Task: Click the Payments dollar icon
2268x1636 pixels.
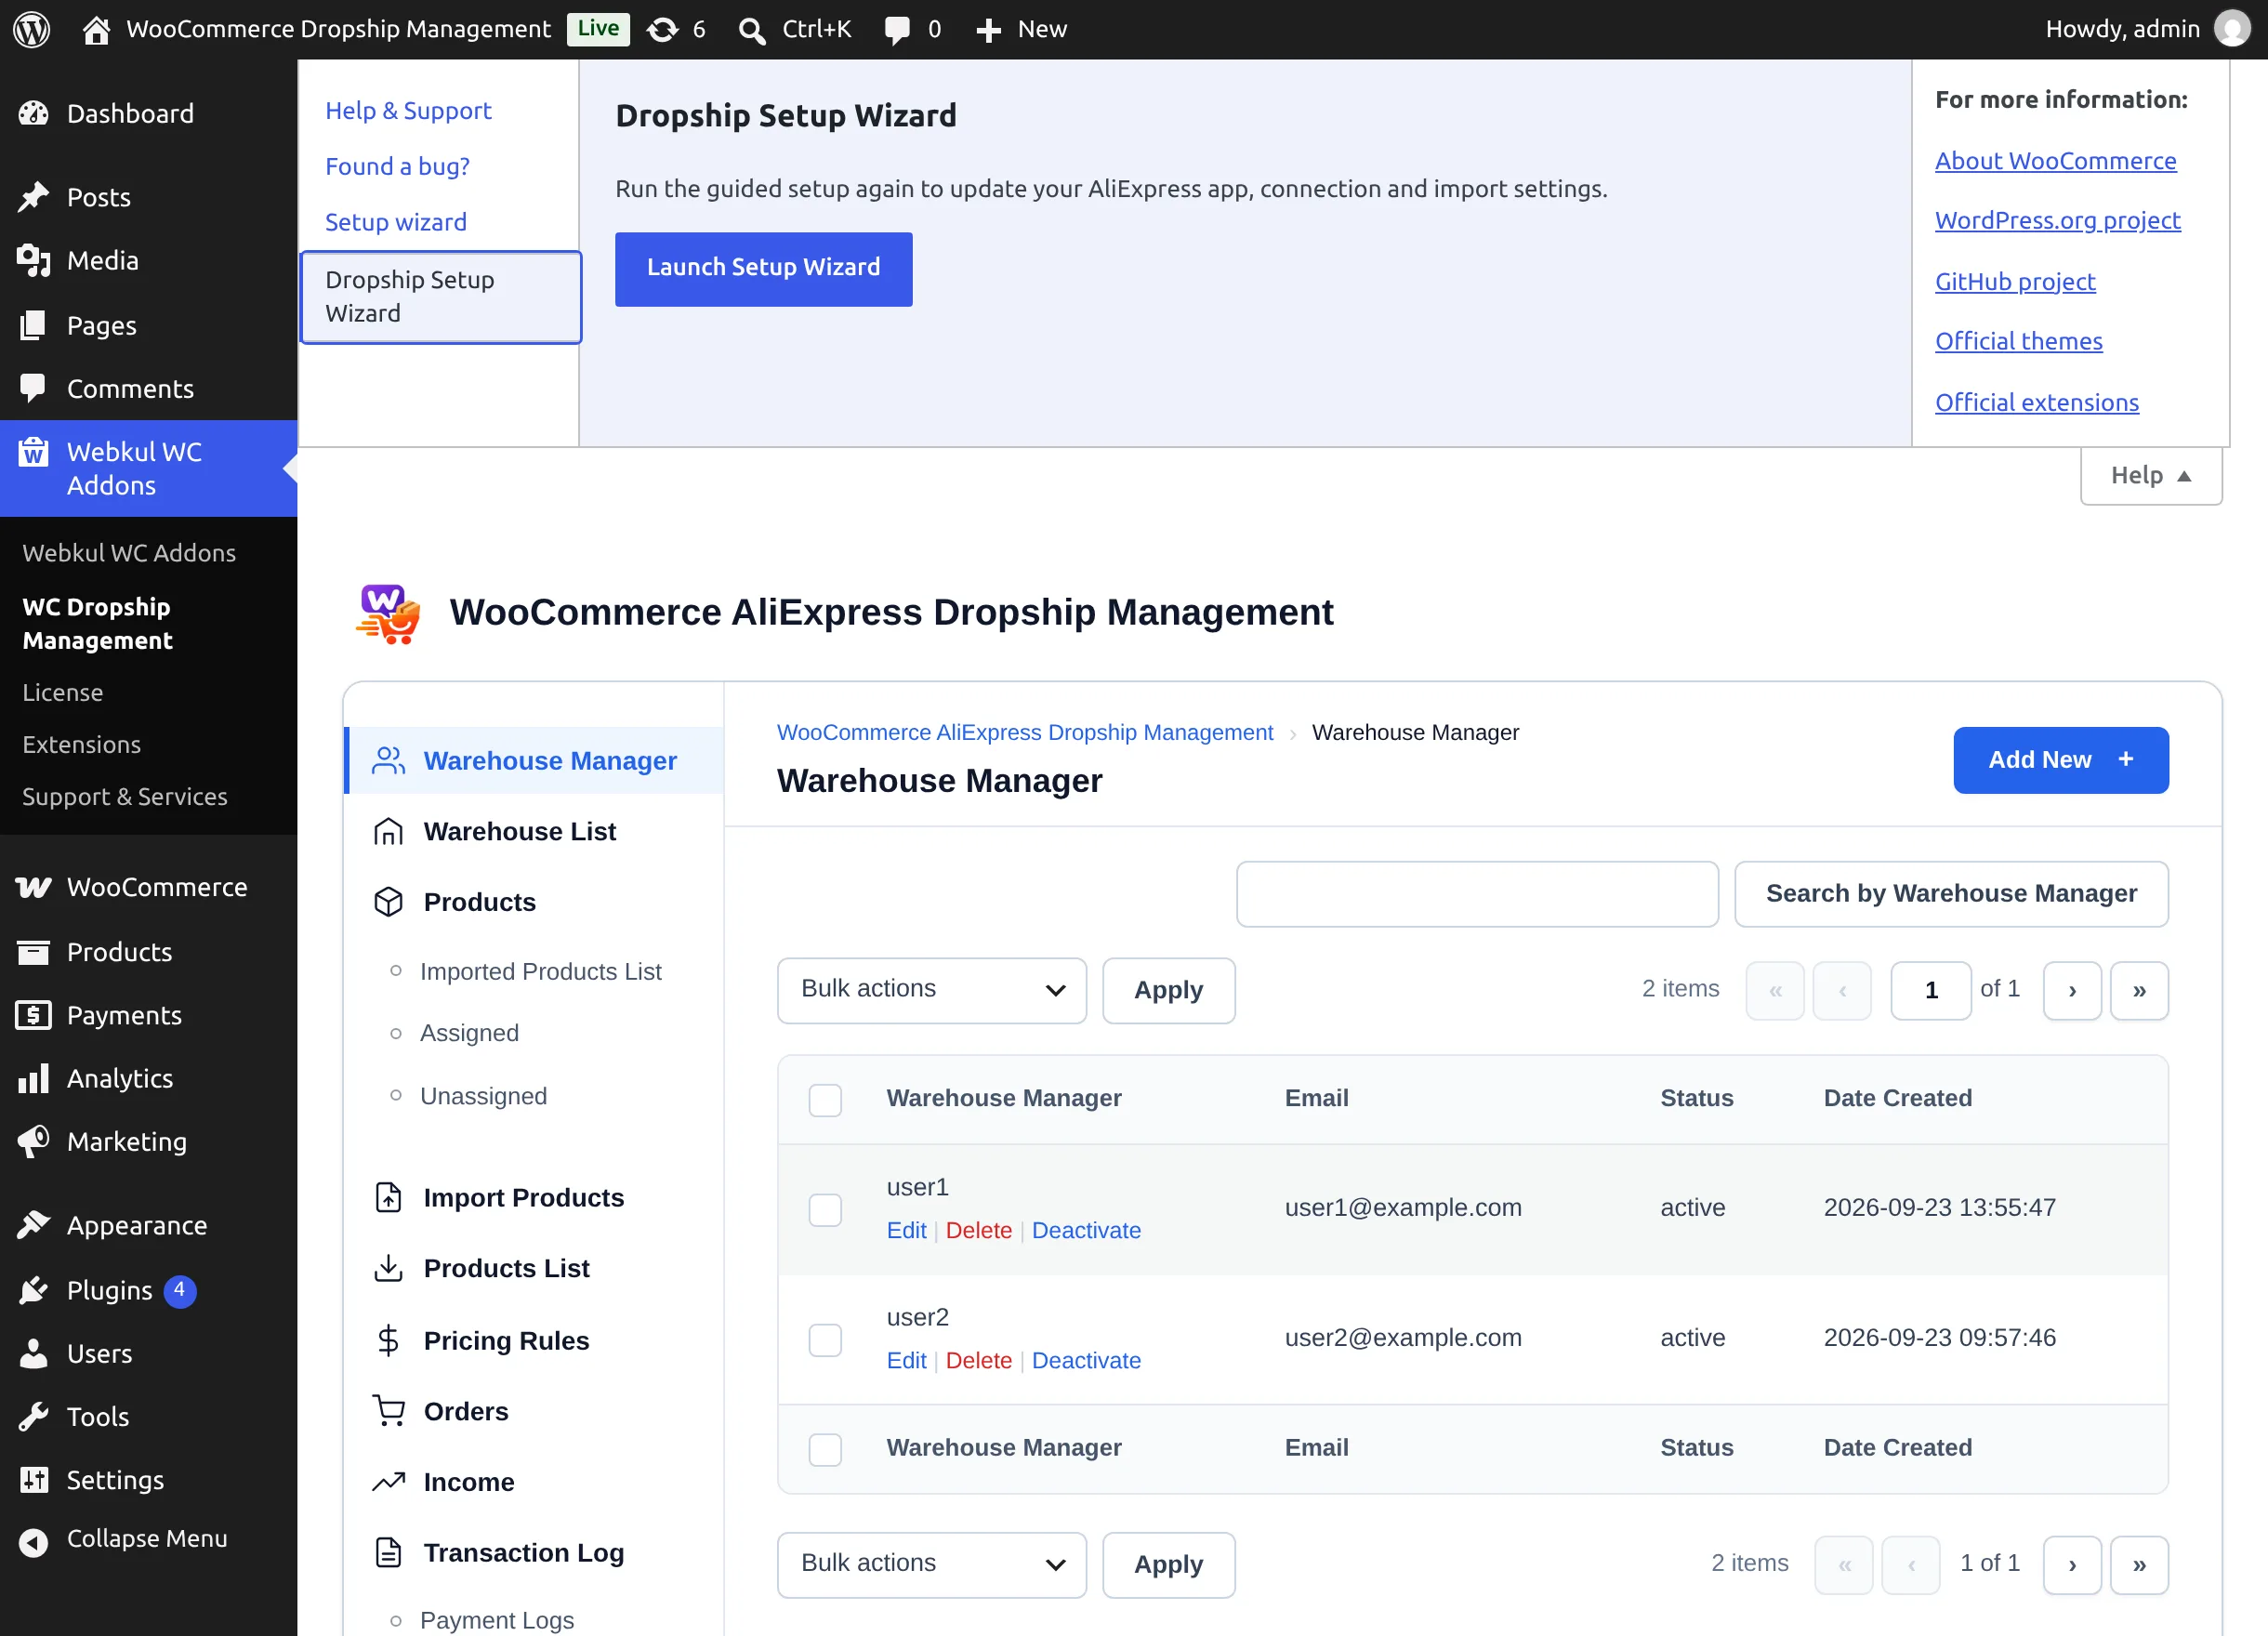Action: tap(33, 1015)
